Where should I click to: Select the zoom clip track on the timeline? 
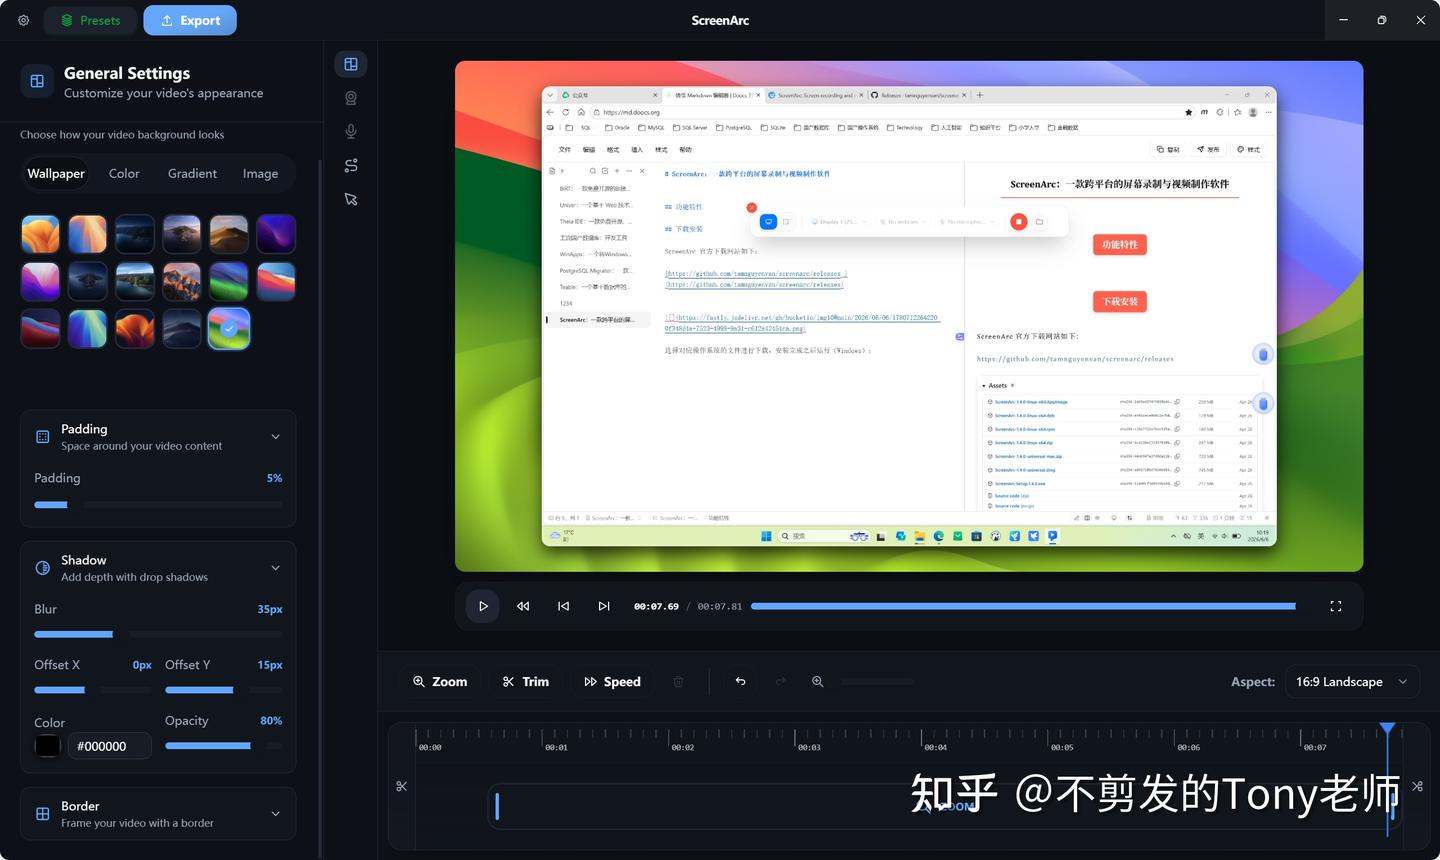tap(944, 807)
